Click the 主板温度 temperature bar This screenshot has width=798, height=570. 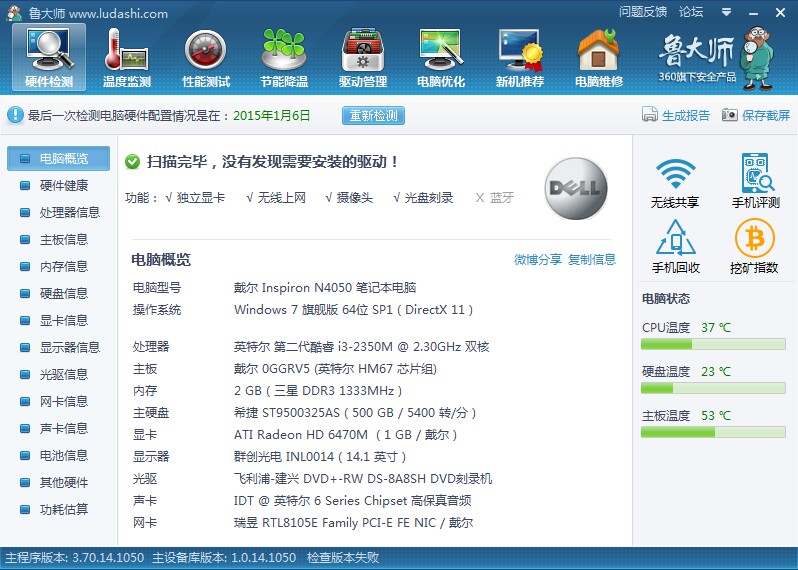click(x=713, y=432)
